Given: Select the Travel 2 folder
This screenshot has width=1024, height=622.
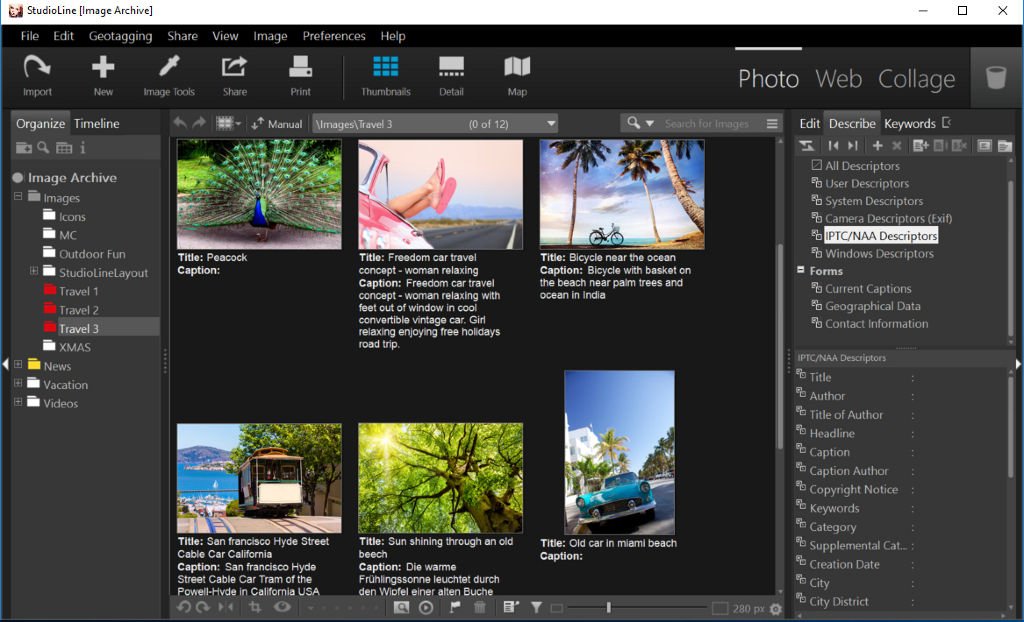Looking at the screenshot, I should pyautogui.click(x=78, y=310).
